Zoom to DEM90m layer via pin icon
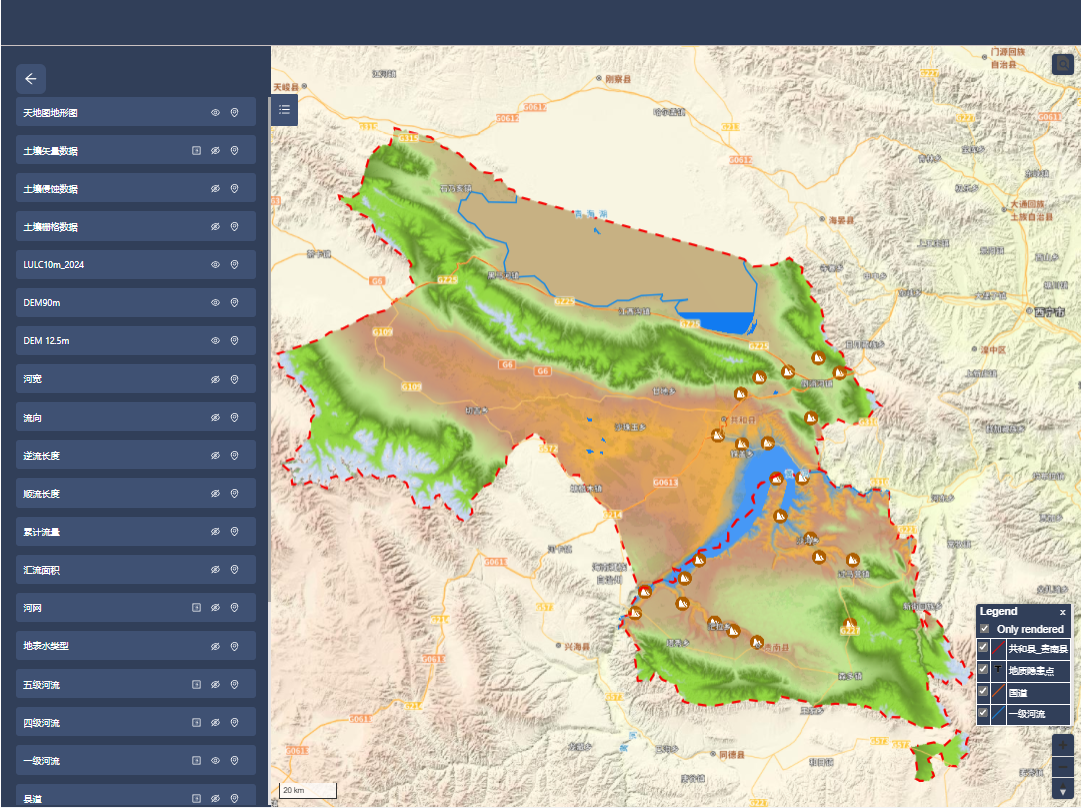Screen dimensions: 1081x808 point(235,303)
